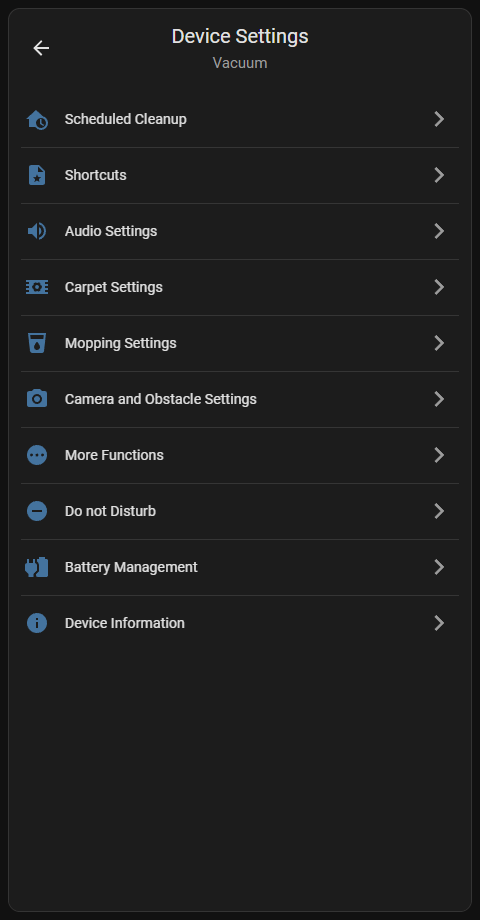Select the Battery Management label

click(131, 567)
